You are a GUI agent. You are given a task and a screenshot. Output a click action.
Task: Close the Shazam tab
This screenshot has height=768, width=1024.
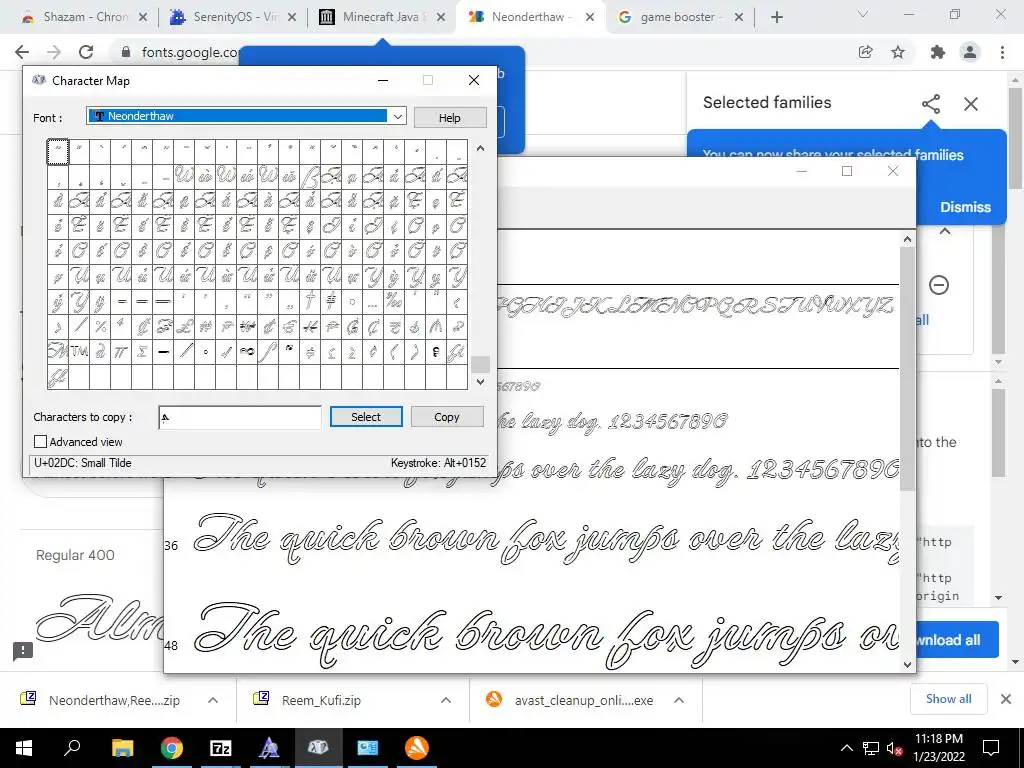click(x=143, y=17)
